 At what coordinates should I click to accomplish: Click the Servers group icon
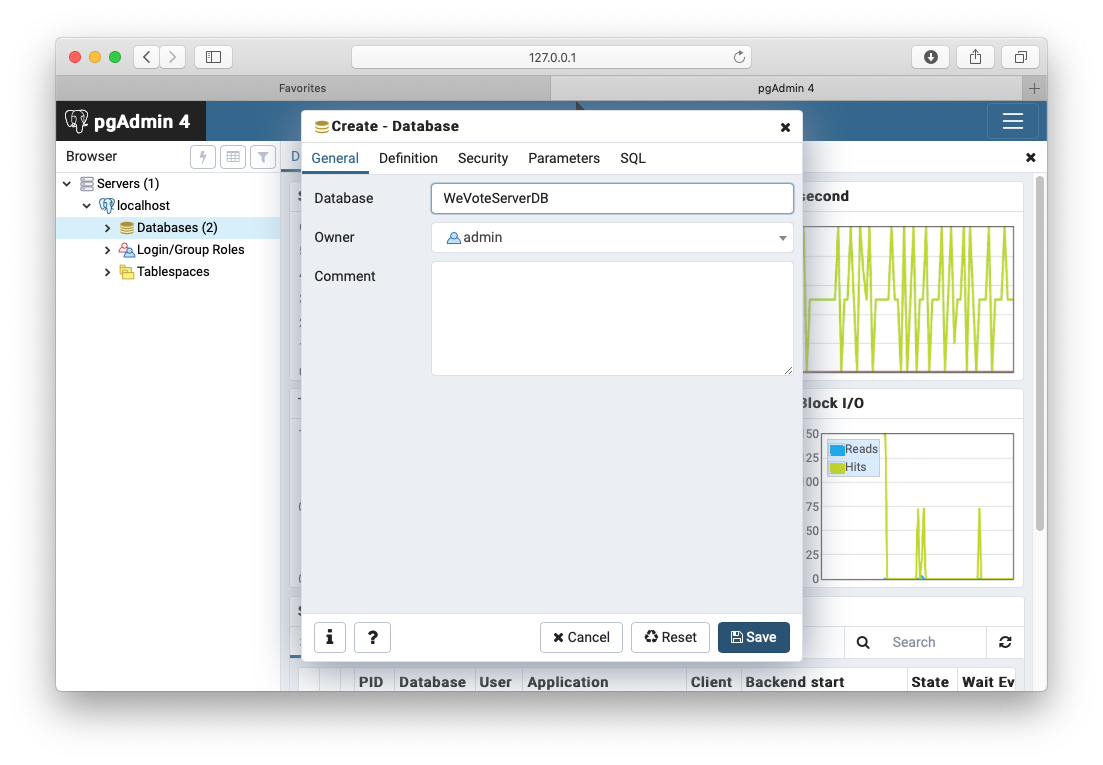[87, 184]
